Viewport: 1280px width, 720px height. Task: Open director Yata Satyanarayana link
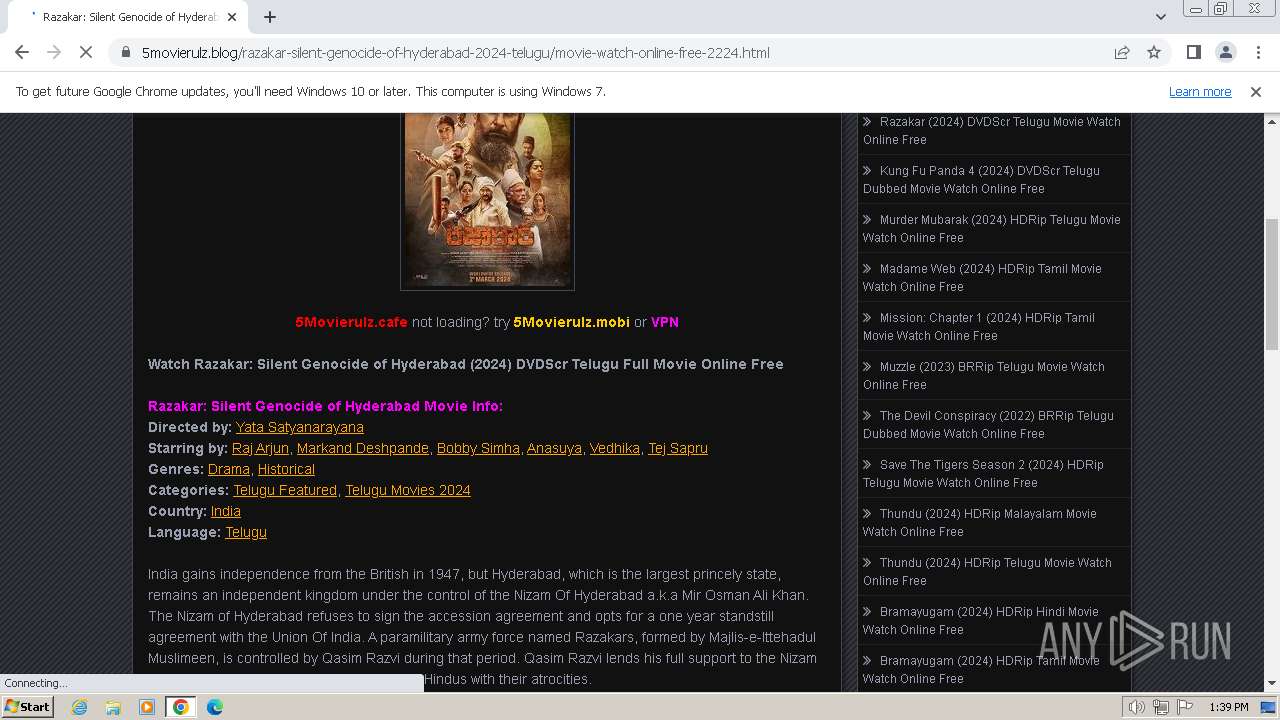click(x=300, y=427)
